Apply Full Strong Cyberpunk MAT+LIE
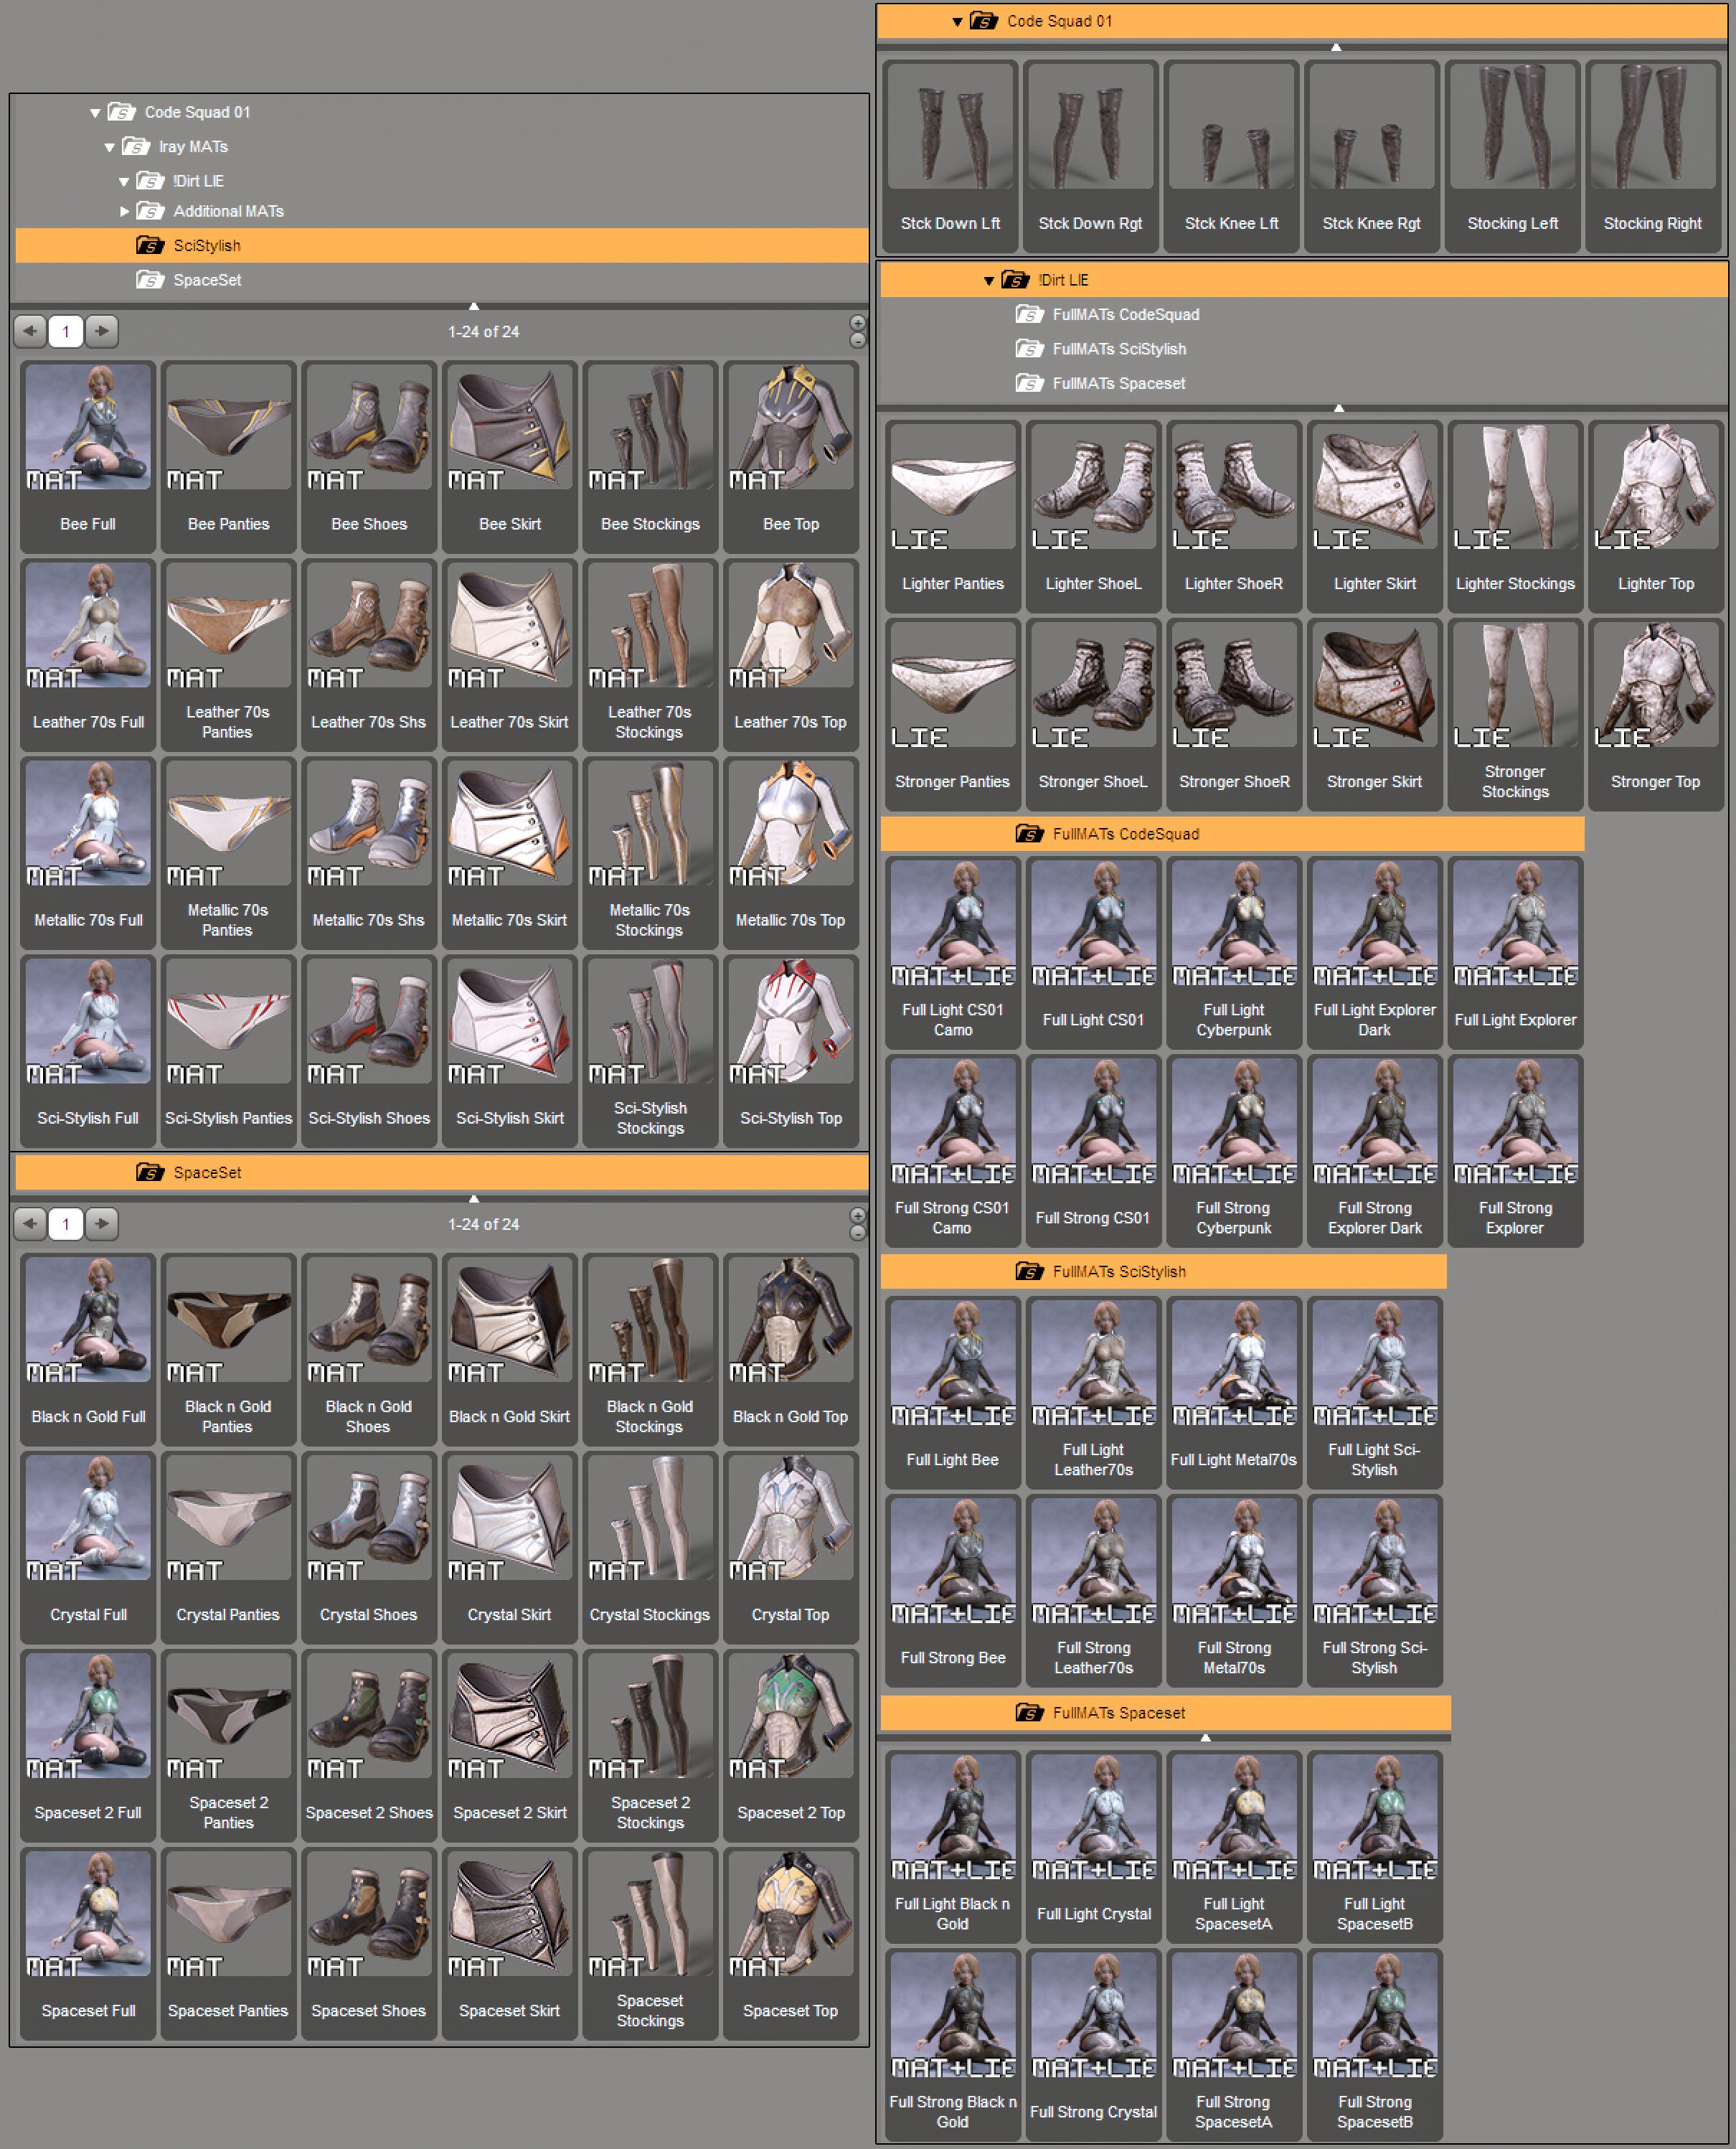 pyautogui.click(x=1234, y=1150)
